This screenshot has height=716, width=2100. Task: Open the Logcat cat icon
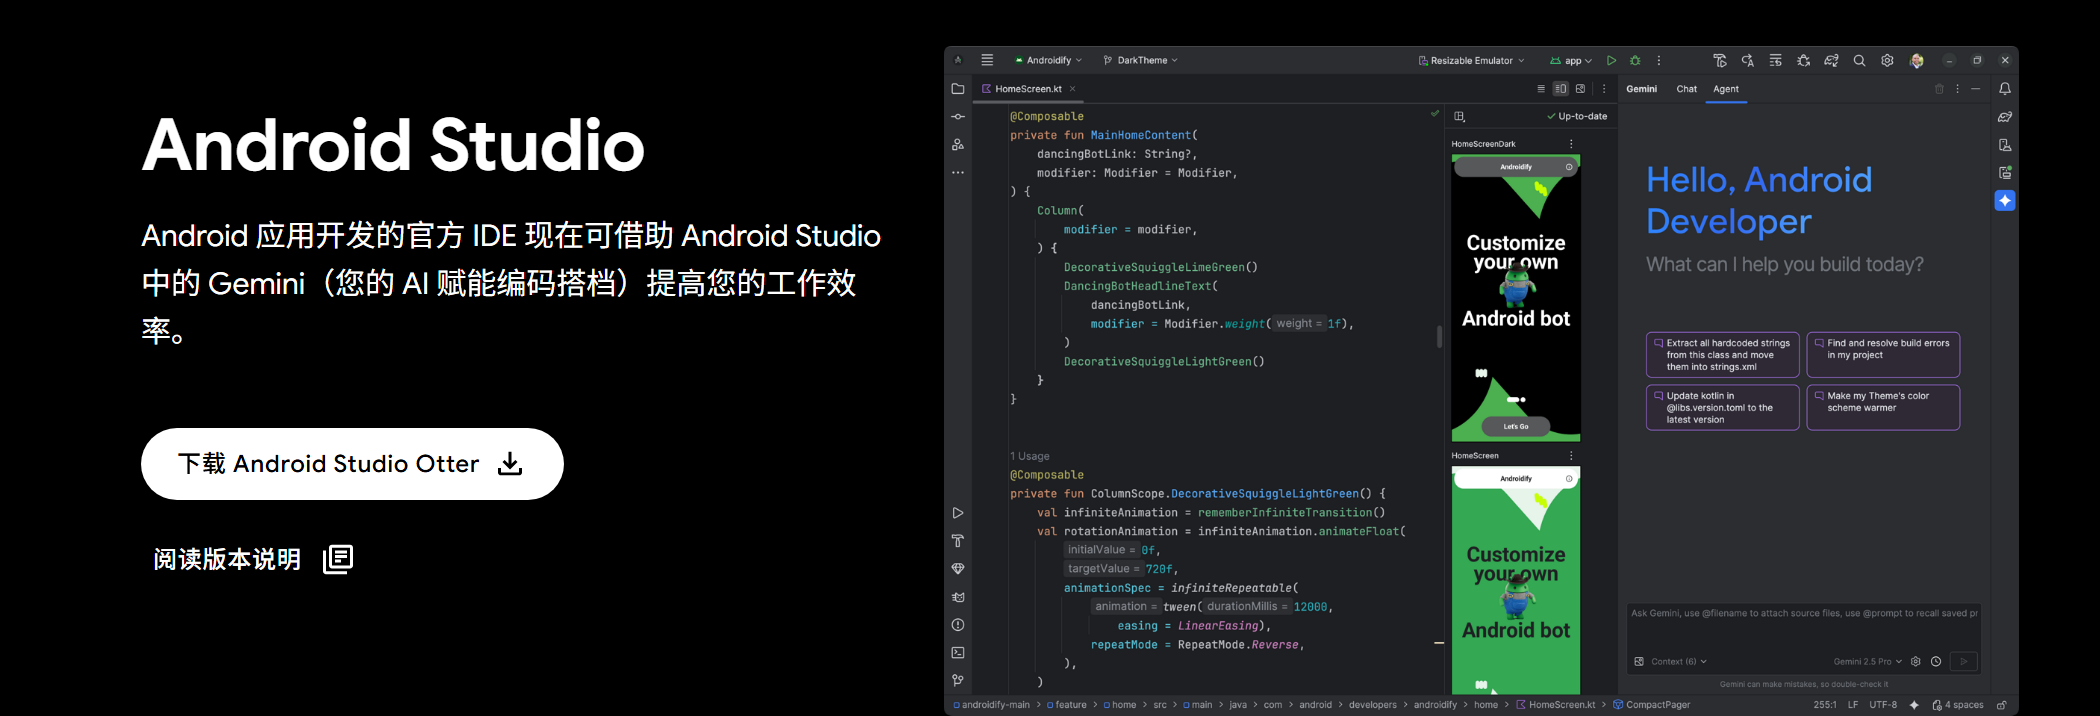point(958,597)
